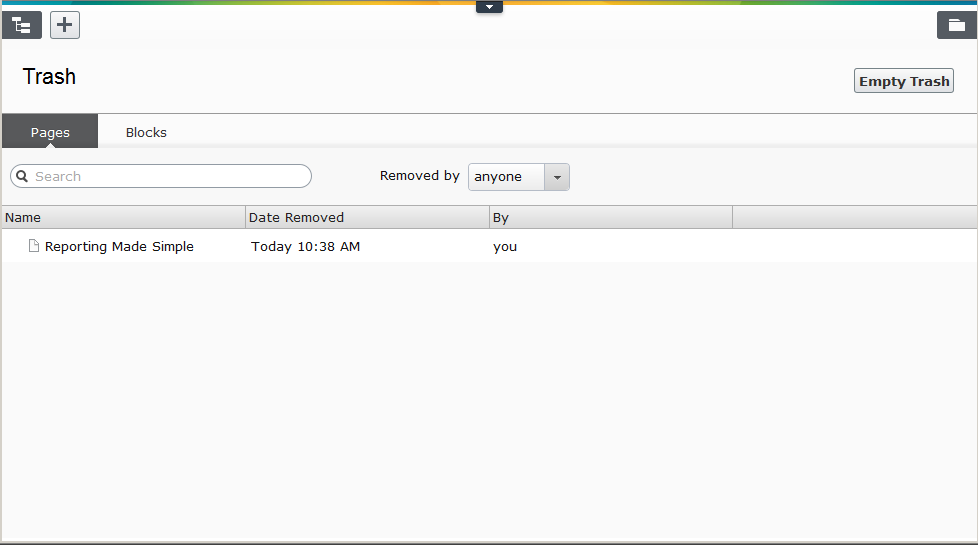The width and height of the screenshot is (978, 545).
Task: Click the plus icon to add content
Action: pyautogui.click(x=65, y=25)
